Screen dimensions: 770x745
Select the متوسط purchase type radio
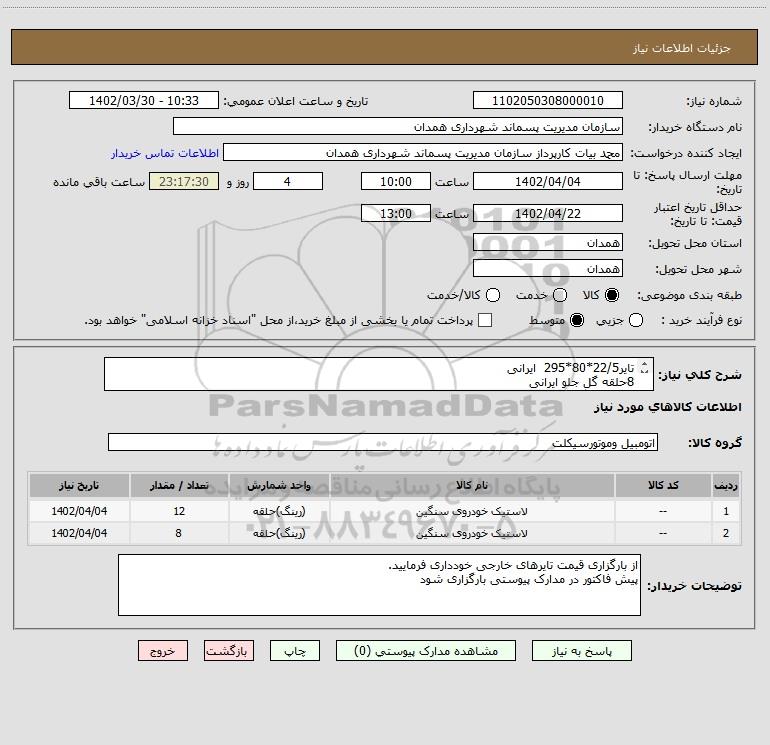pos(577,320)
